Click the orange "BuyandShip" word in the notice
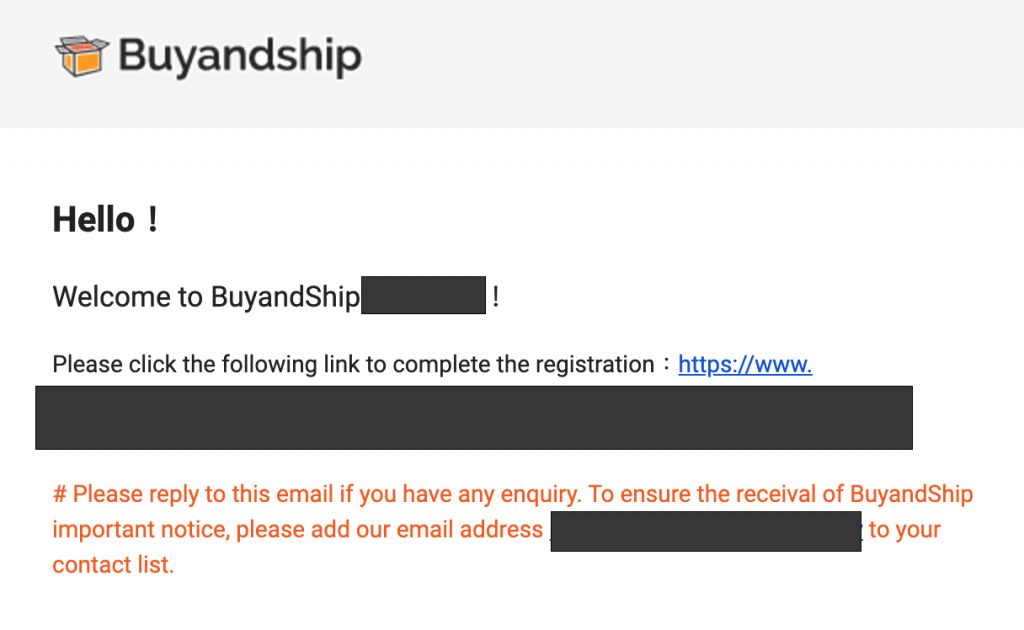This screenshot has height=630, width=1024. tap(911, 494)
